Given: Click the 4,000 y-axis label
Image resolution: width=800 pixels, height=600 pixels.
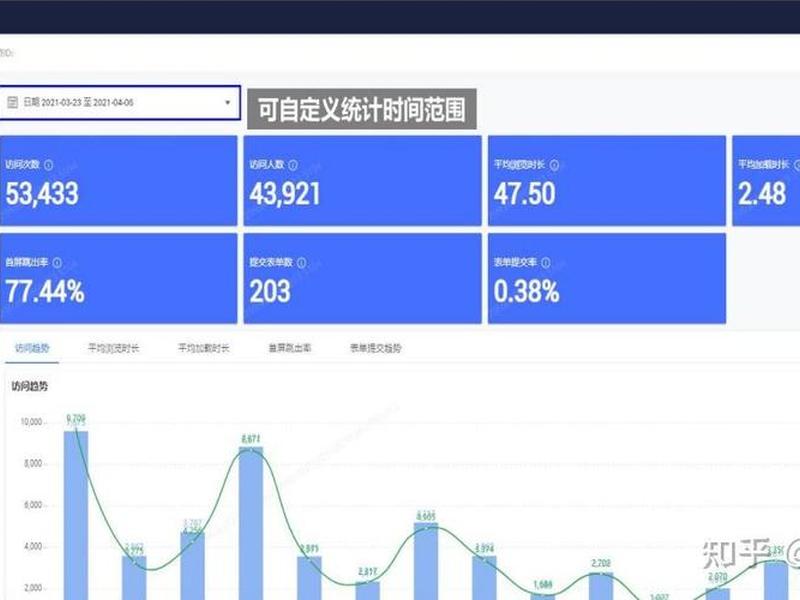Looking at the screenshot, I should [33, 546].
